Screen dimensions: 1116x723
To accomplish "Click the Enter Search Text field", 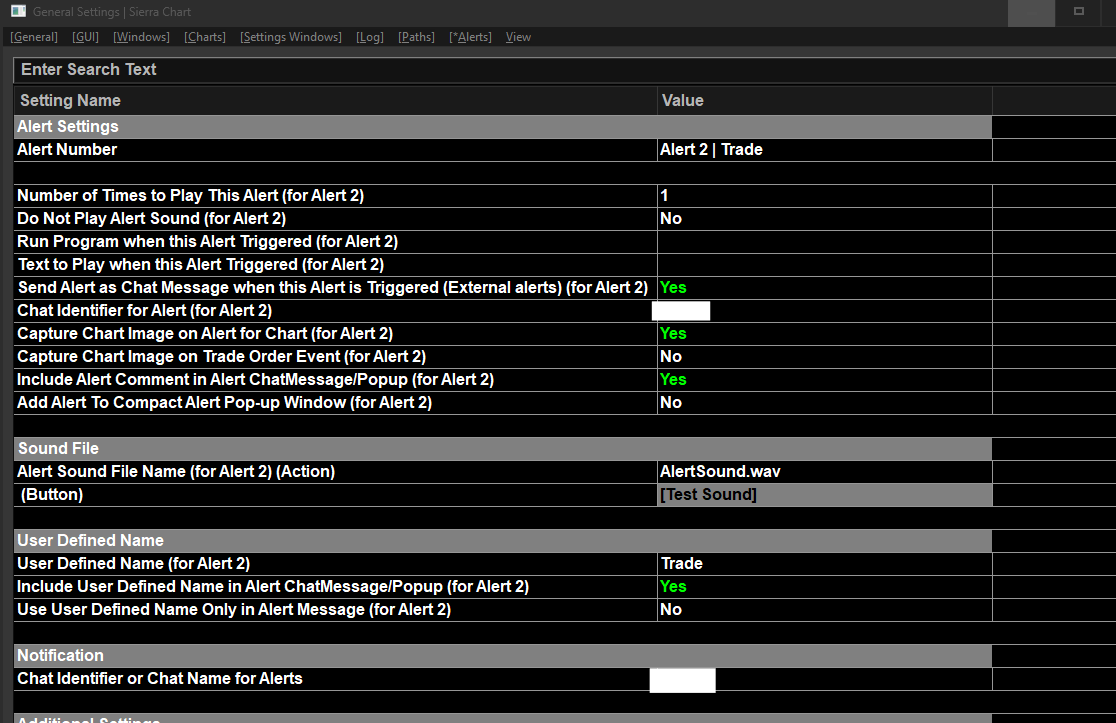I will point(564,70).
